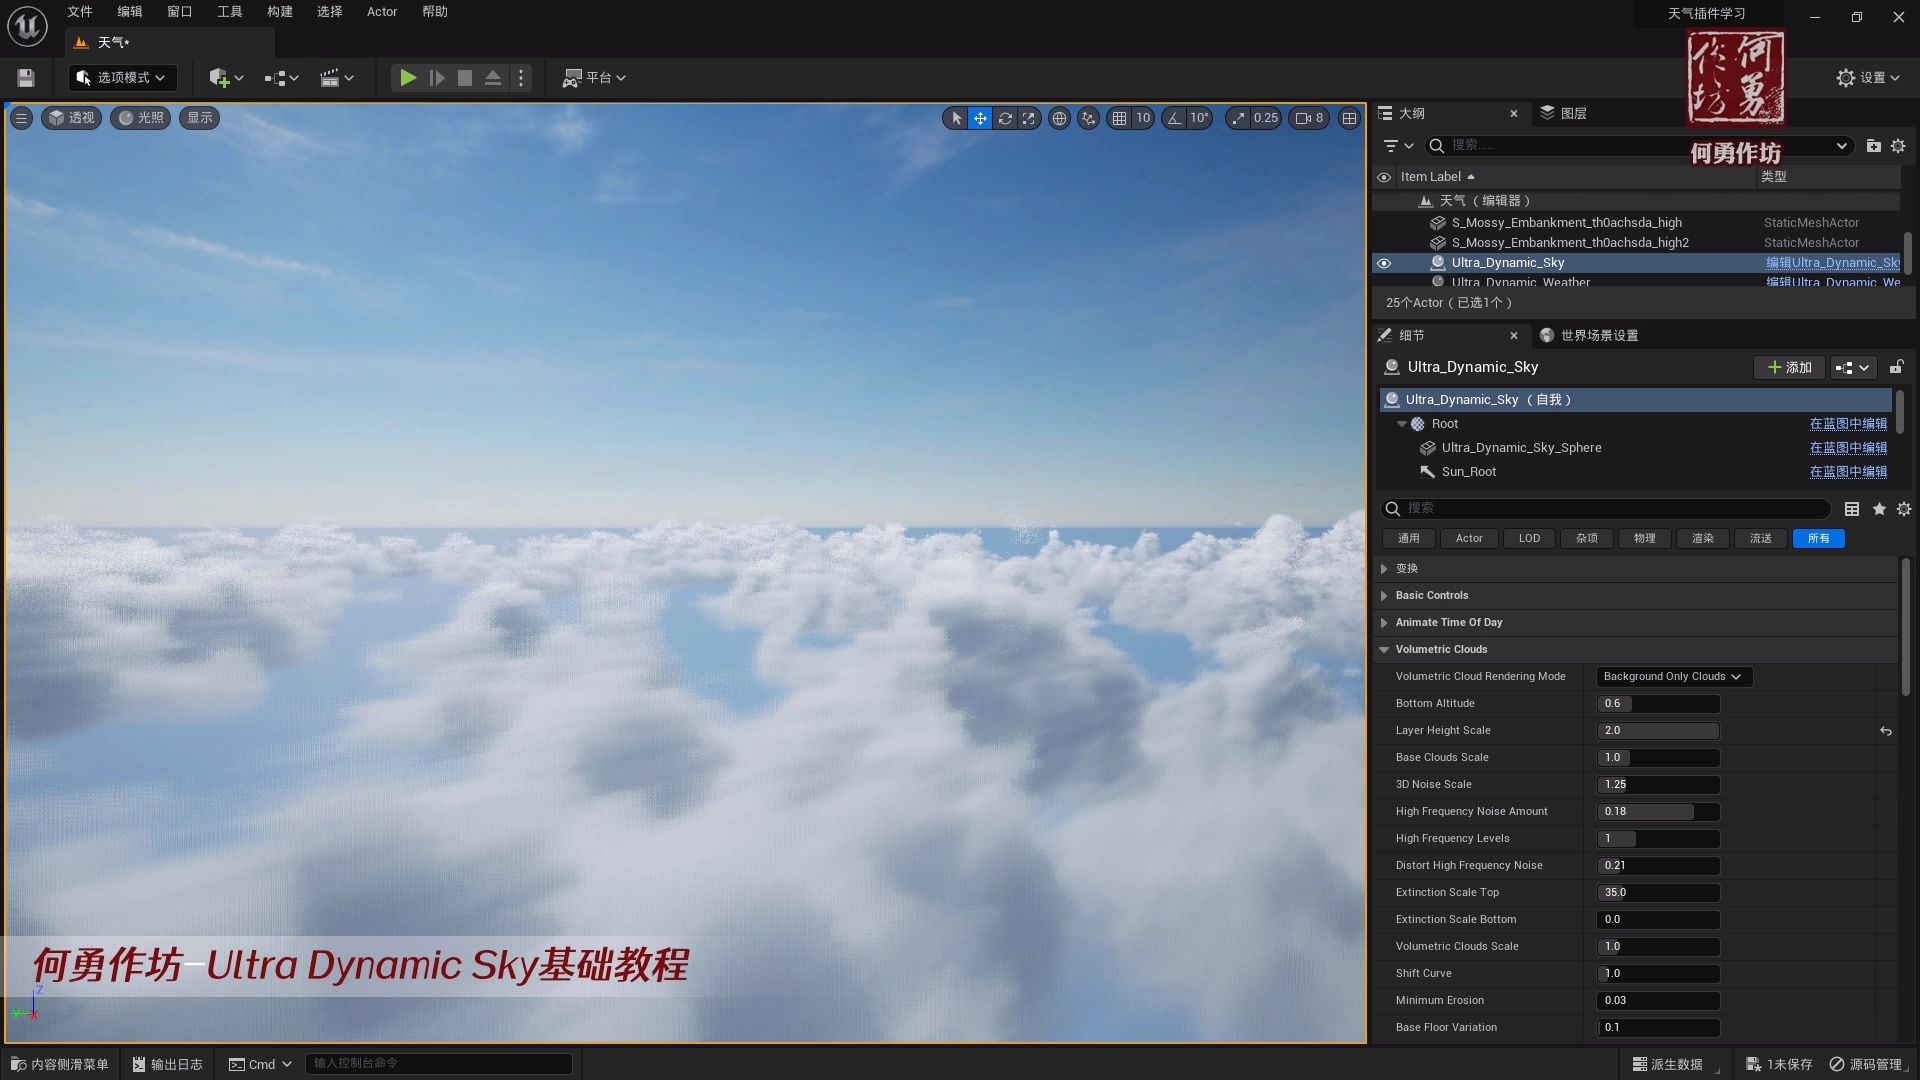
Task: Select the Scale tool in the viewport toolbar
Action: (x=1029, y=118)
